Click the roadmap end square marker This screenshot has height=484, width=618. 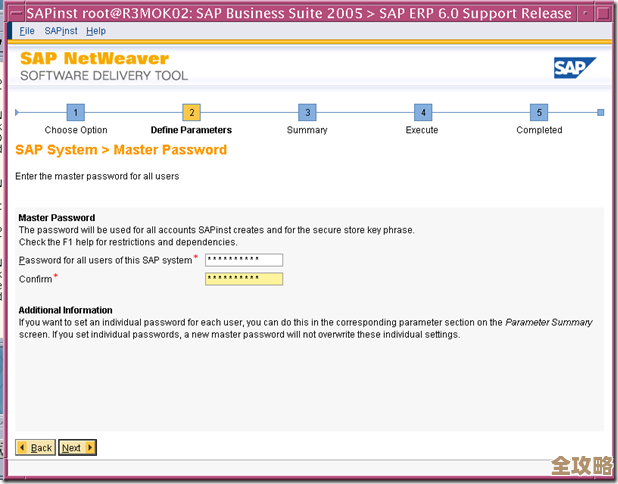[600, 112]
